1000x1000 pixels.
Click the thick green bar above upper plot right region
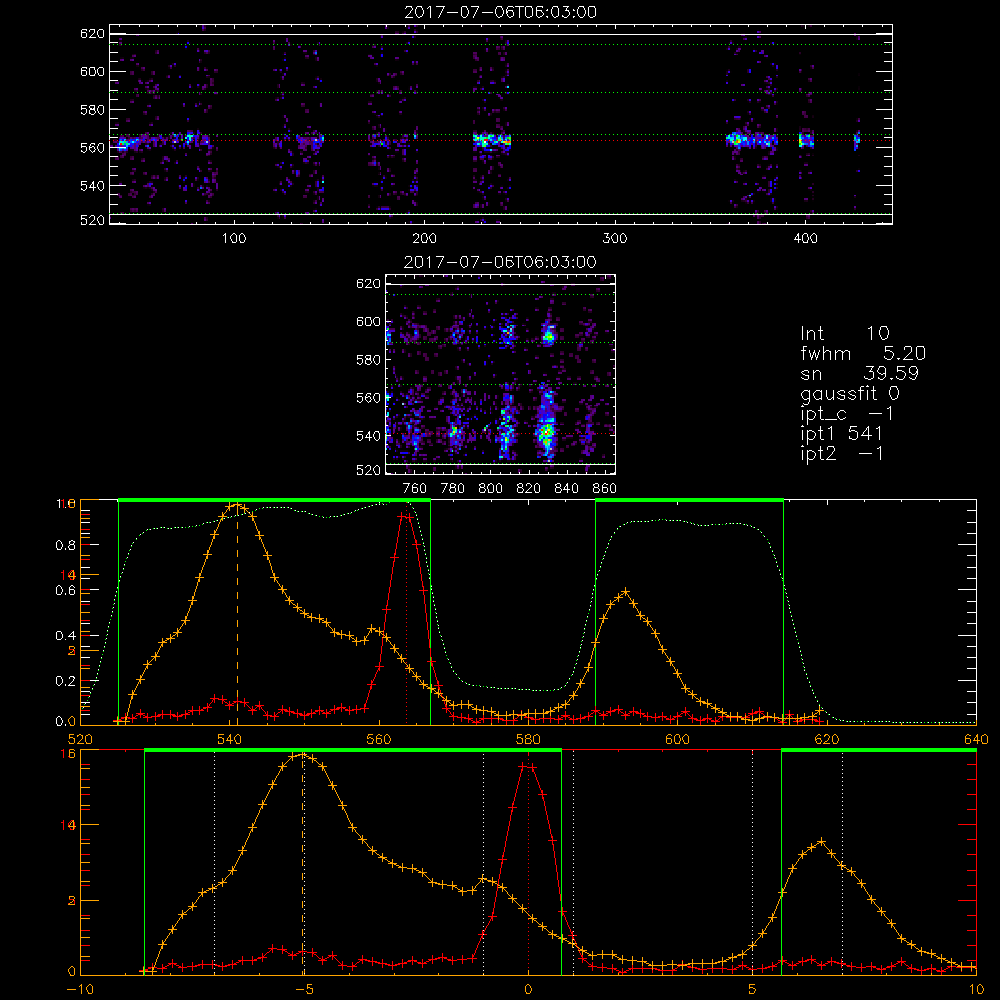[x=689, y=501]
